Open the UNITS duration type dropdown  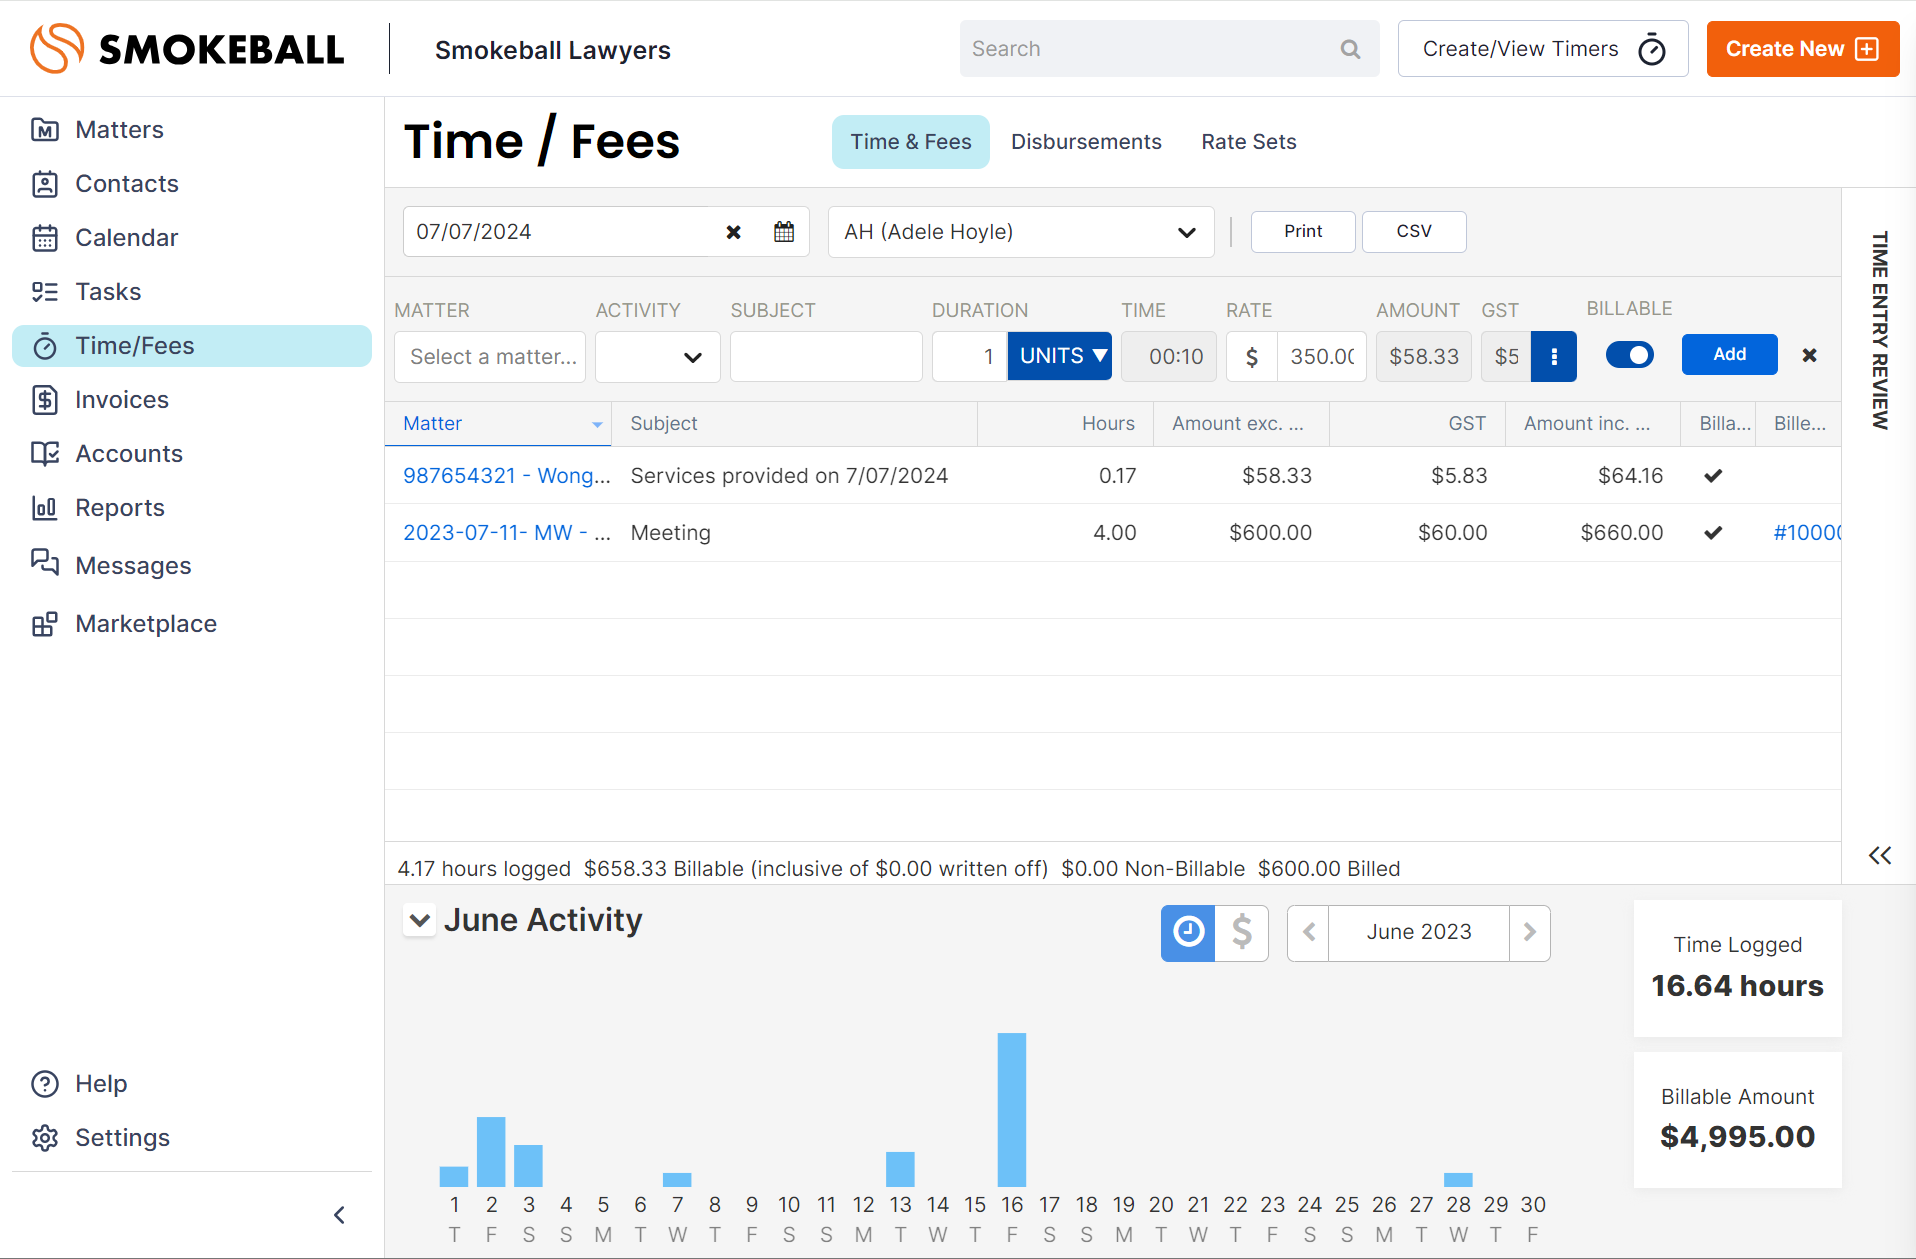[x=1060, y=356]
